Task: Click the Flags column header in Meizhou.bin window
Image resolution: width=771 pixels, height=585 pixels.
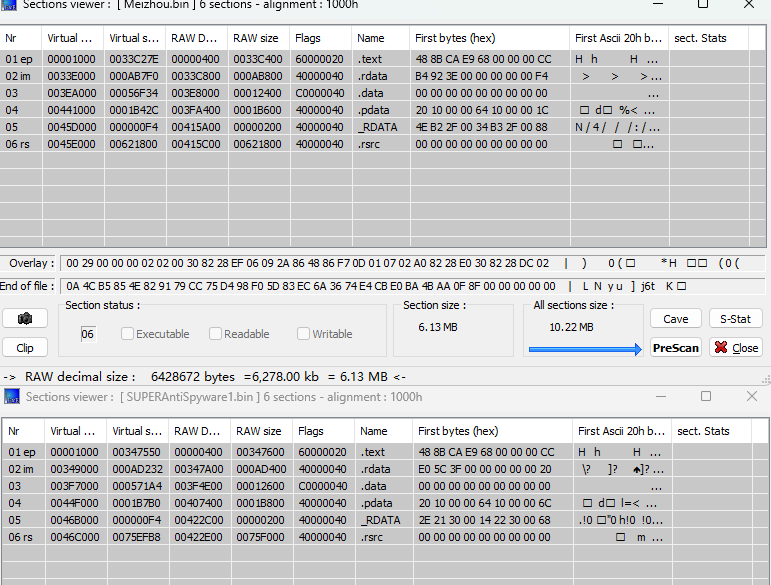Action: coord(321,38)
